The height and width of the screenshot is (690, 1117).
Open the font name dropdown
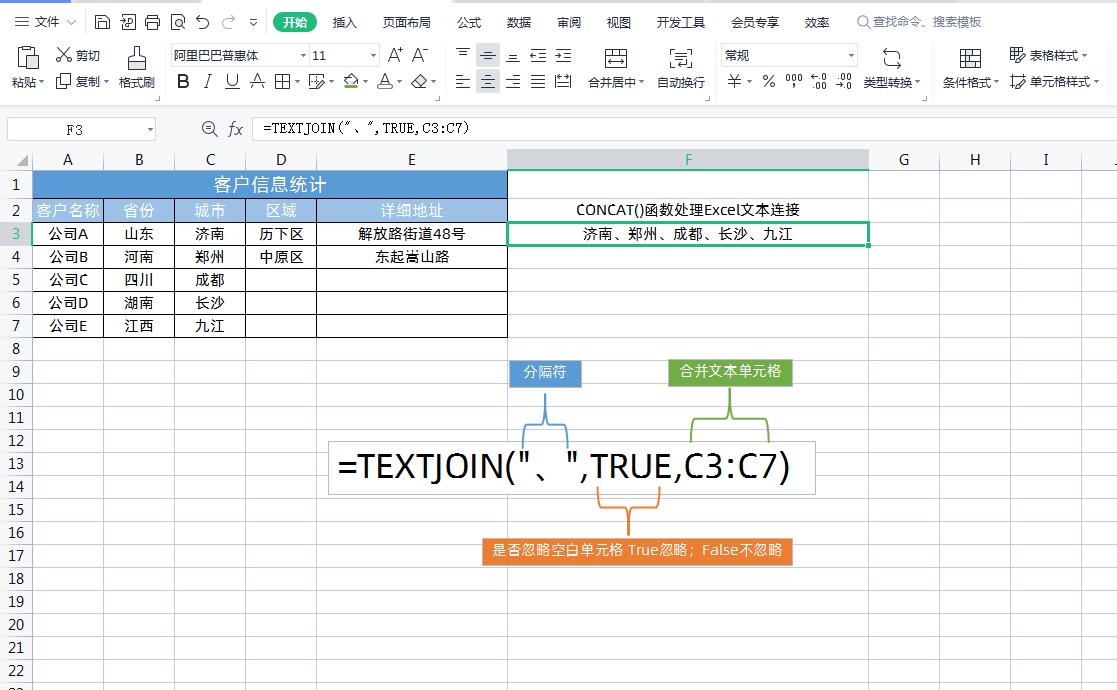pos(302,56)
